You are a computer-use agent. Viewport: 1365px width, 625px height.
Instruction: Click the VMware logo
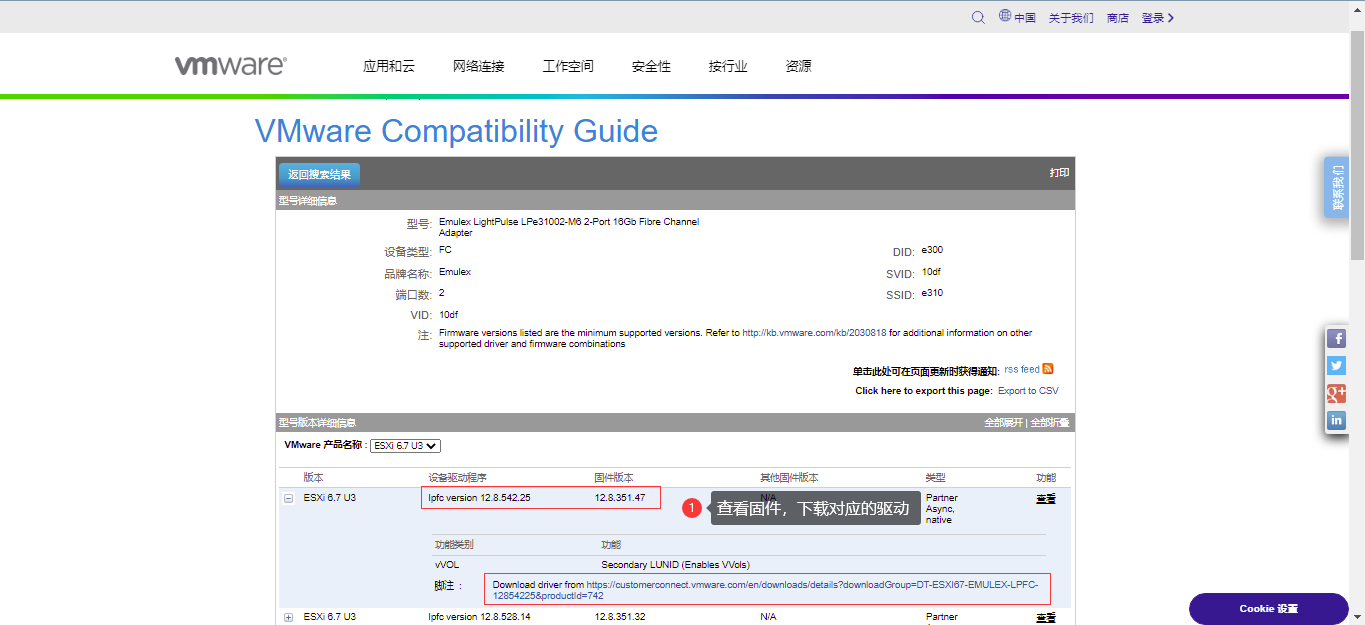(x=229, y=65)
